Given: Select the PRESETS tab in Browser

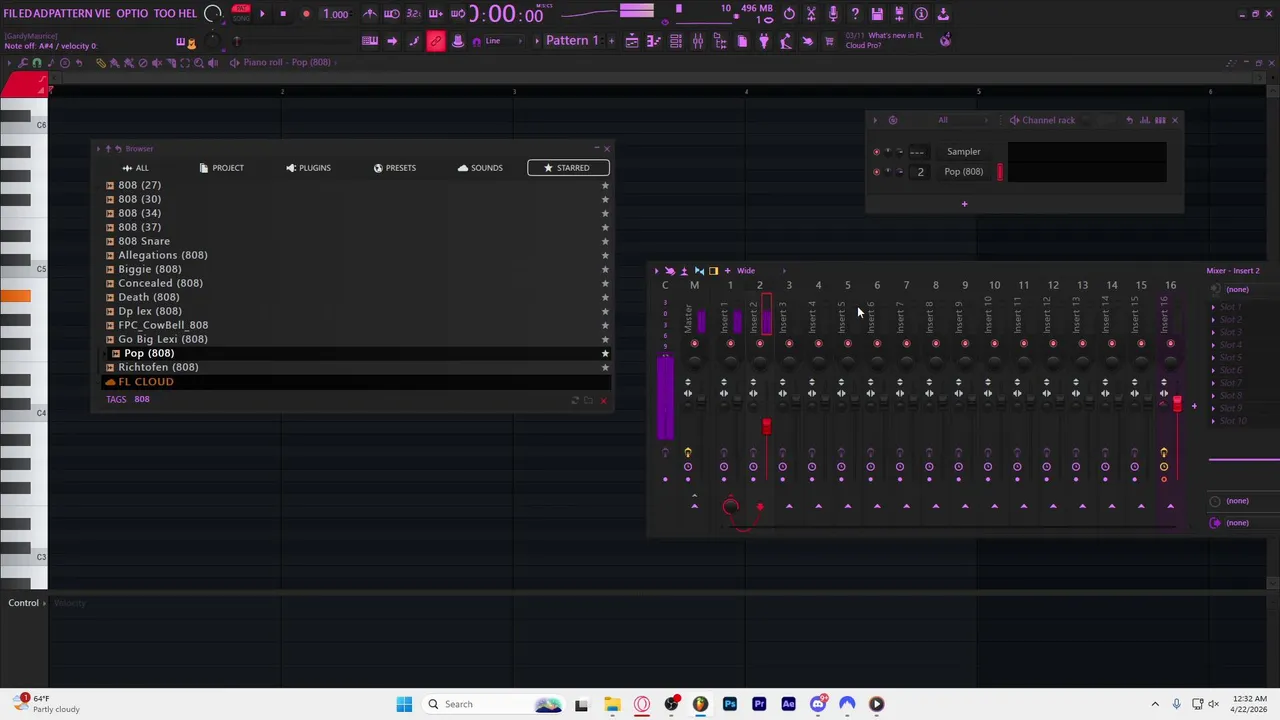Looking at the screenshot, I should tap(394, 168).
